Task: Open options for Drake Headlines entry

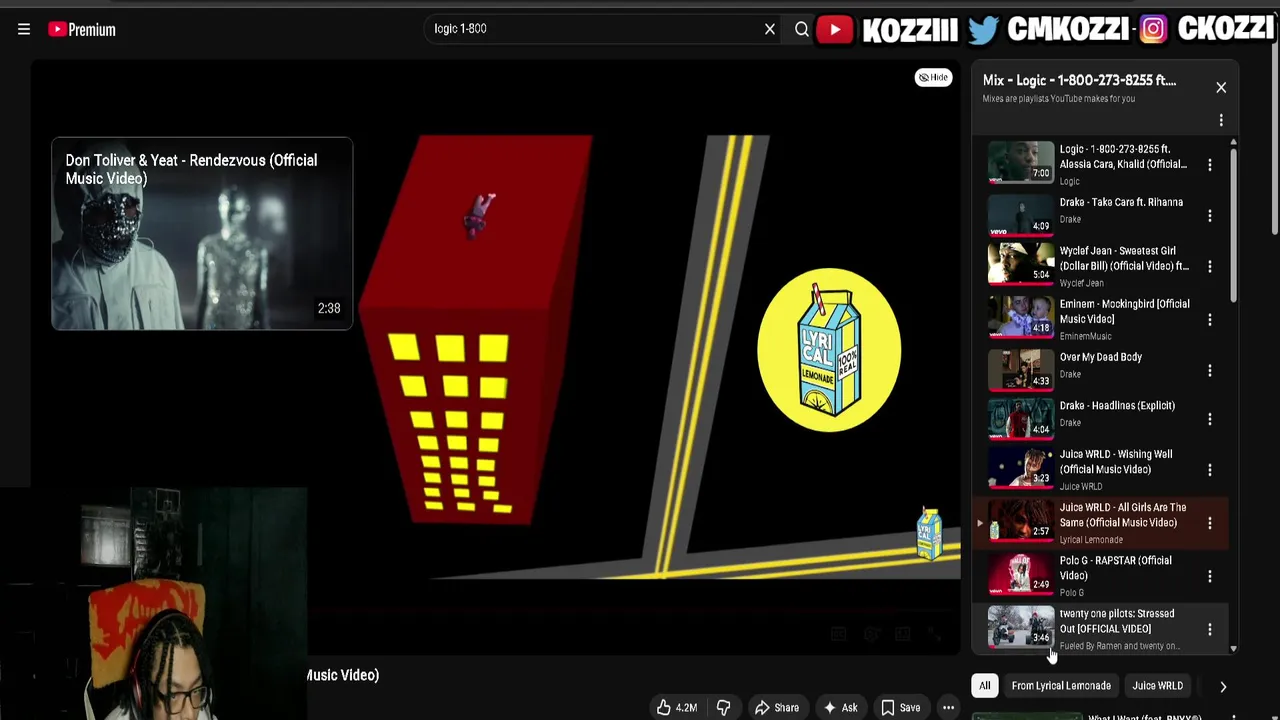Action: tap(1210, 420)
